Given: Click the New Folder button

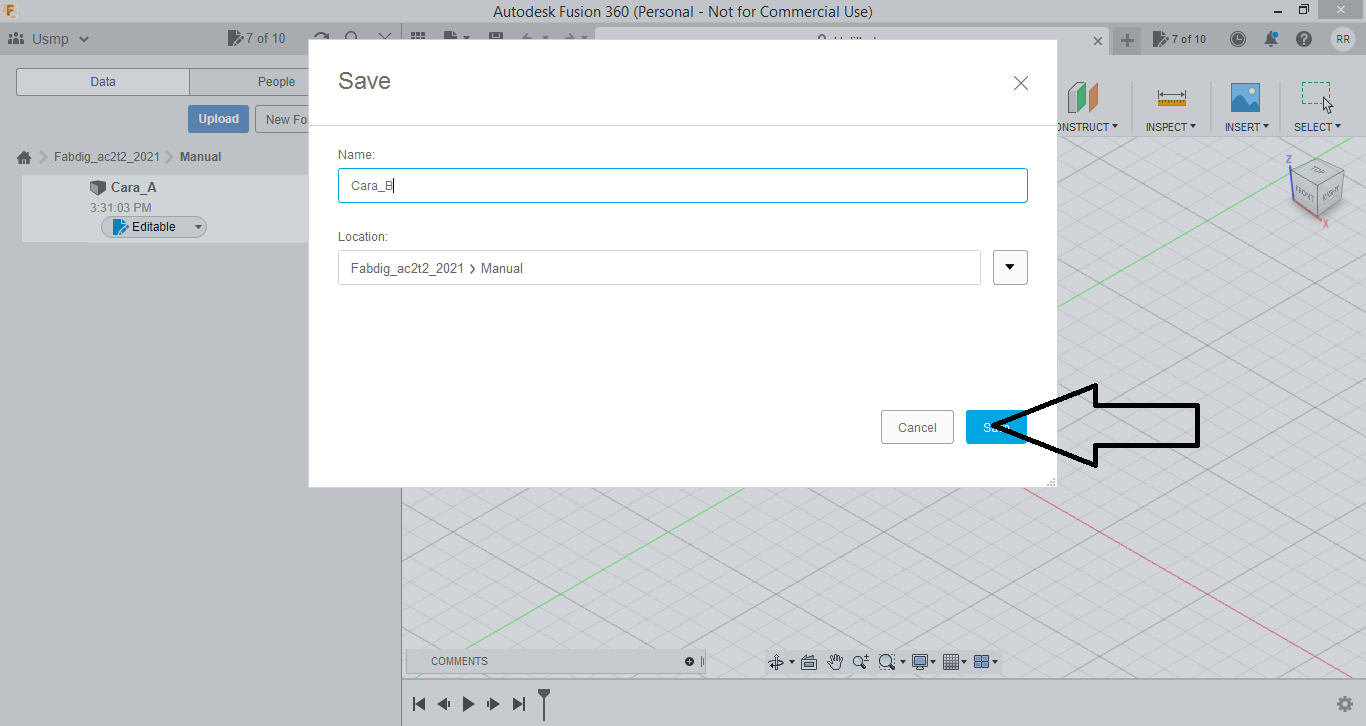Looking at the screenshot, I should [282, 119].
